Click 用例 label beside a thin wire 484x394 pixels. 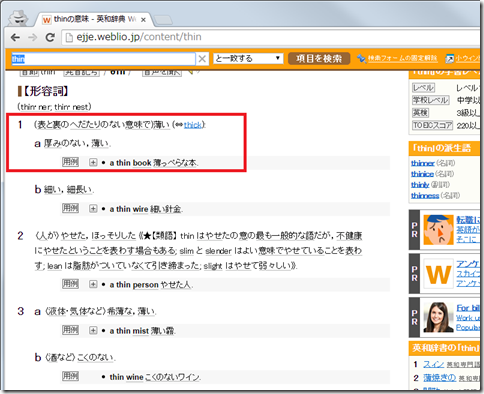click(70, 209)
